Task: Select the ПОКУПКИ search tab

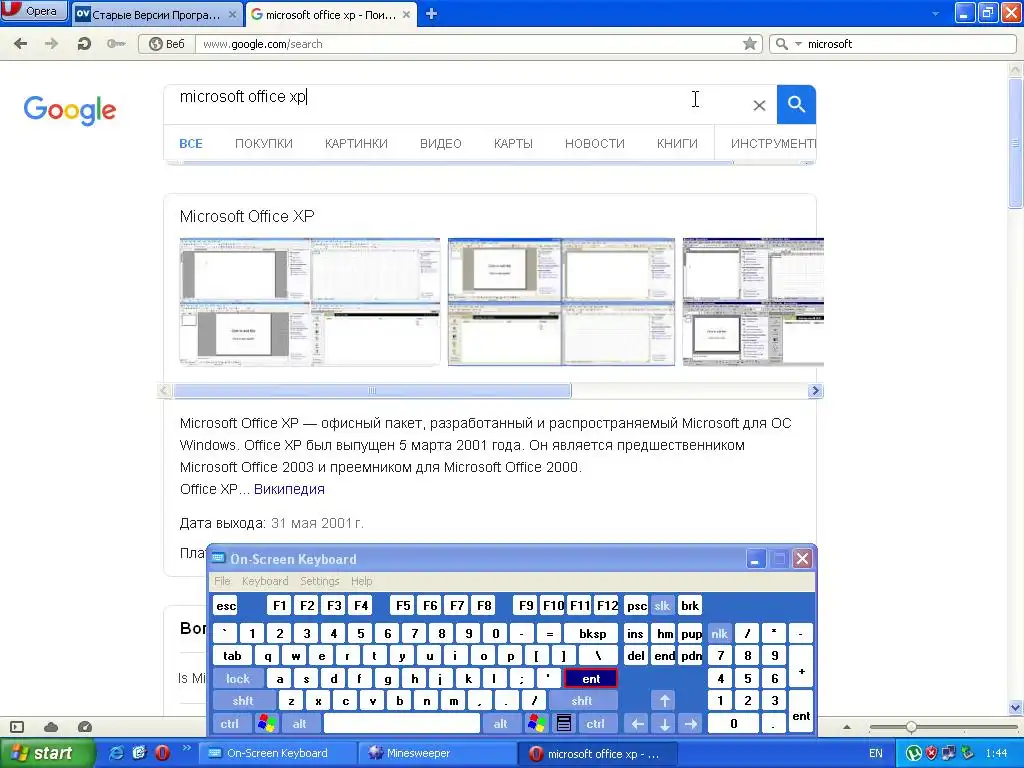Action: click(264, 144)
